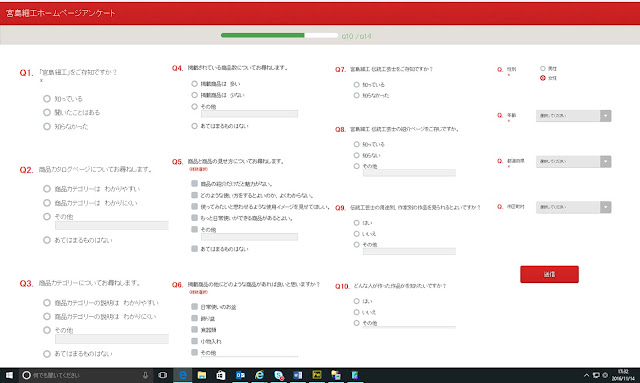Screen dimensions: 640x383
Task: Select Q10 いいえ option
Action: pos(357,312)
